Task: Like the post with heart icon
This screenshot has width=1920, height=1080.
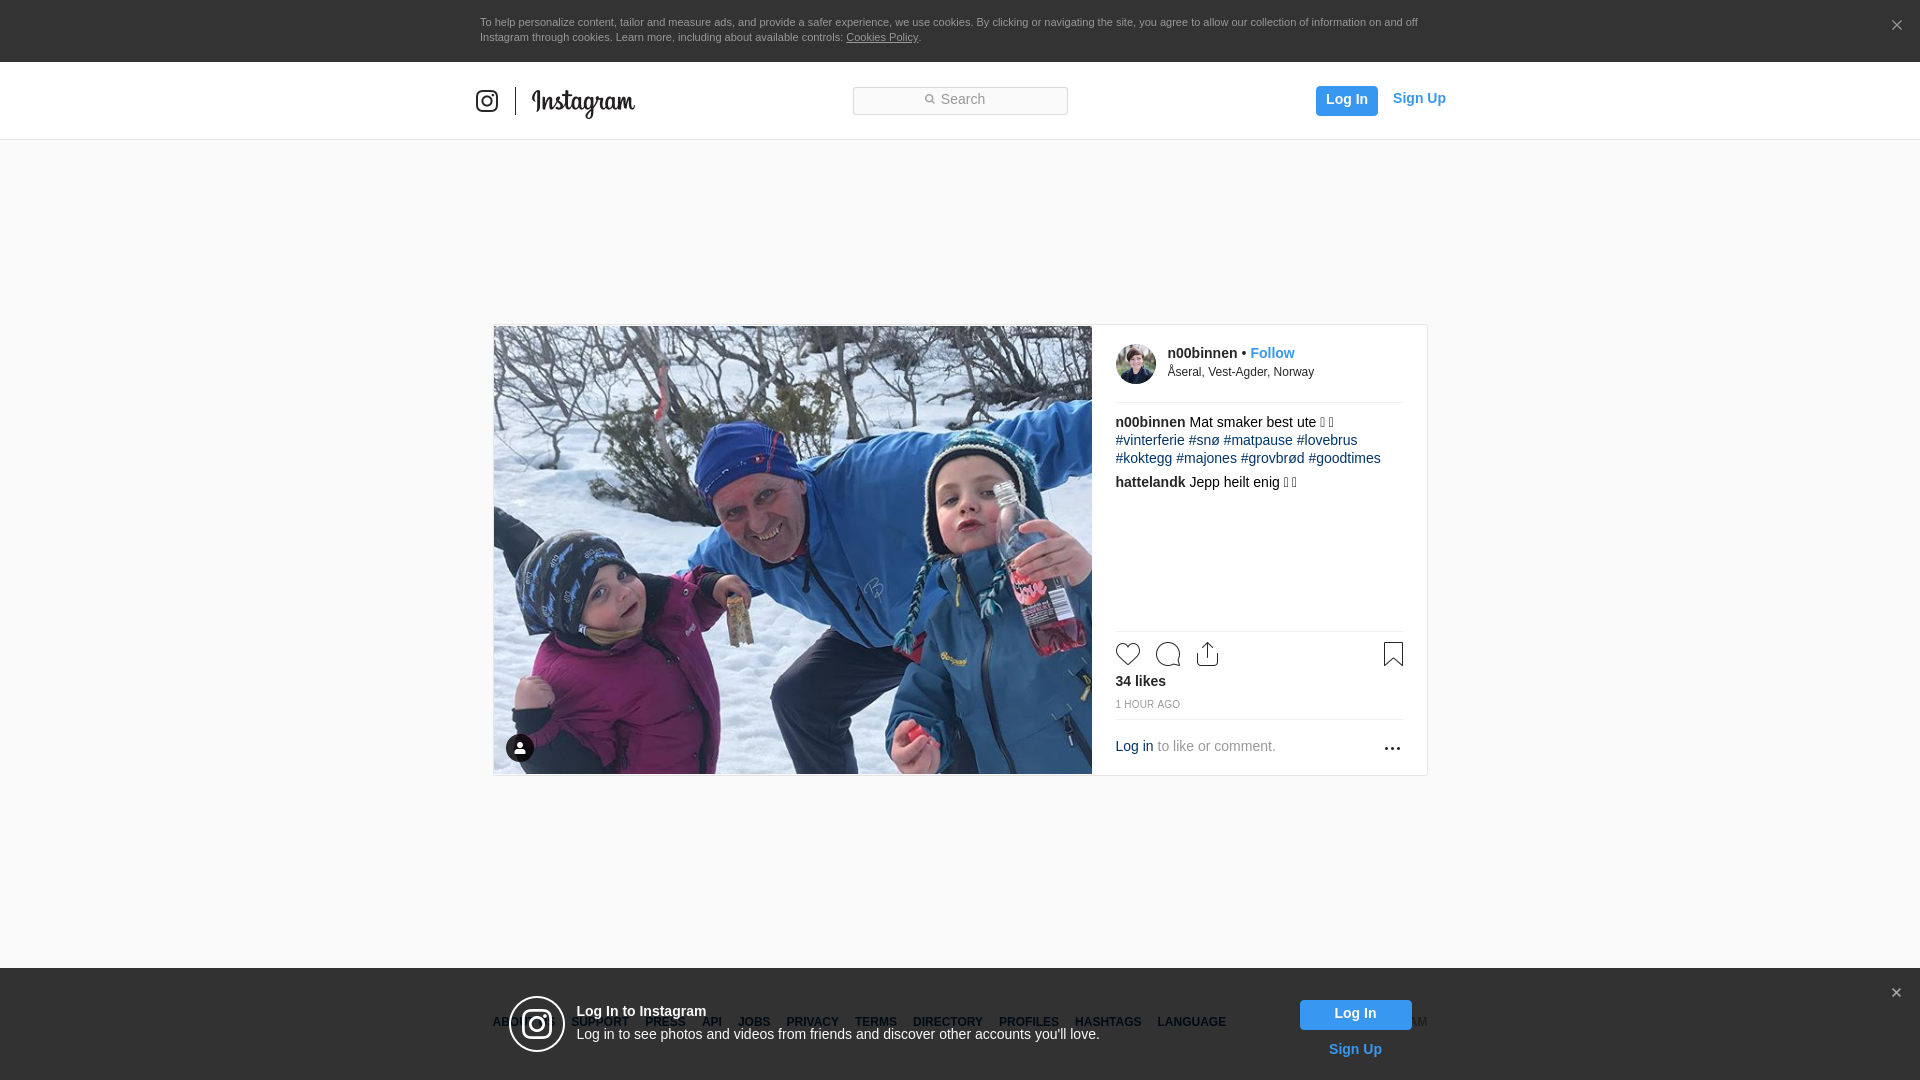Action: [x=1127, y=654]
